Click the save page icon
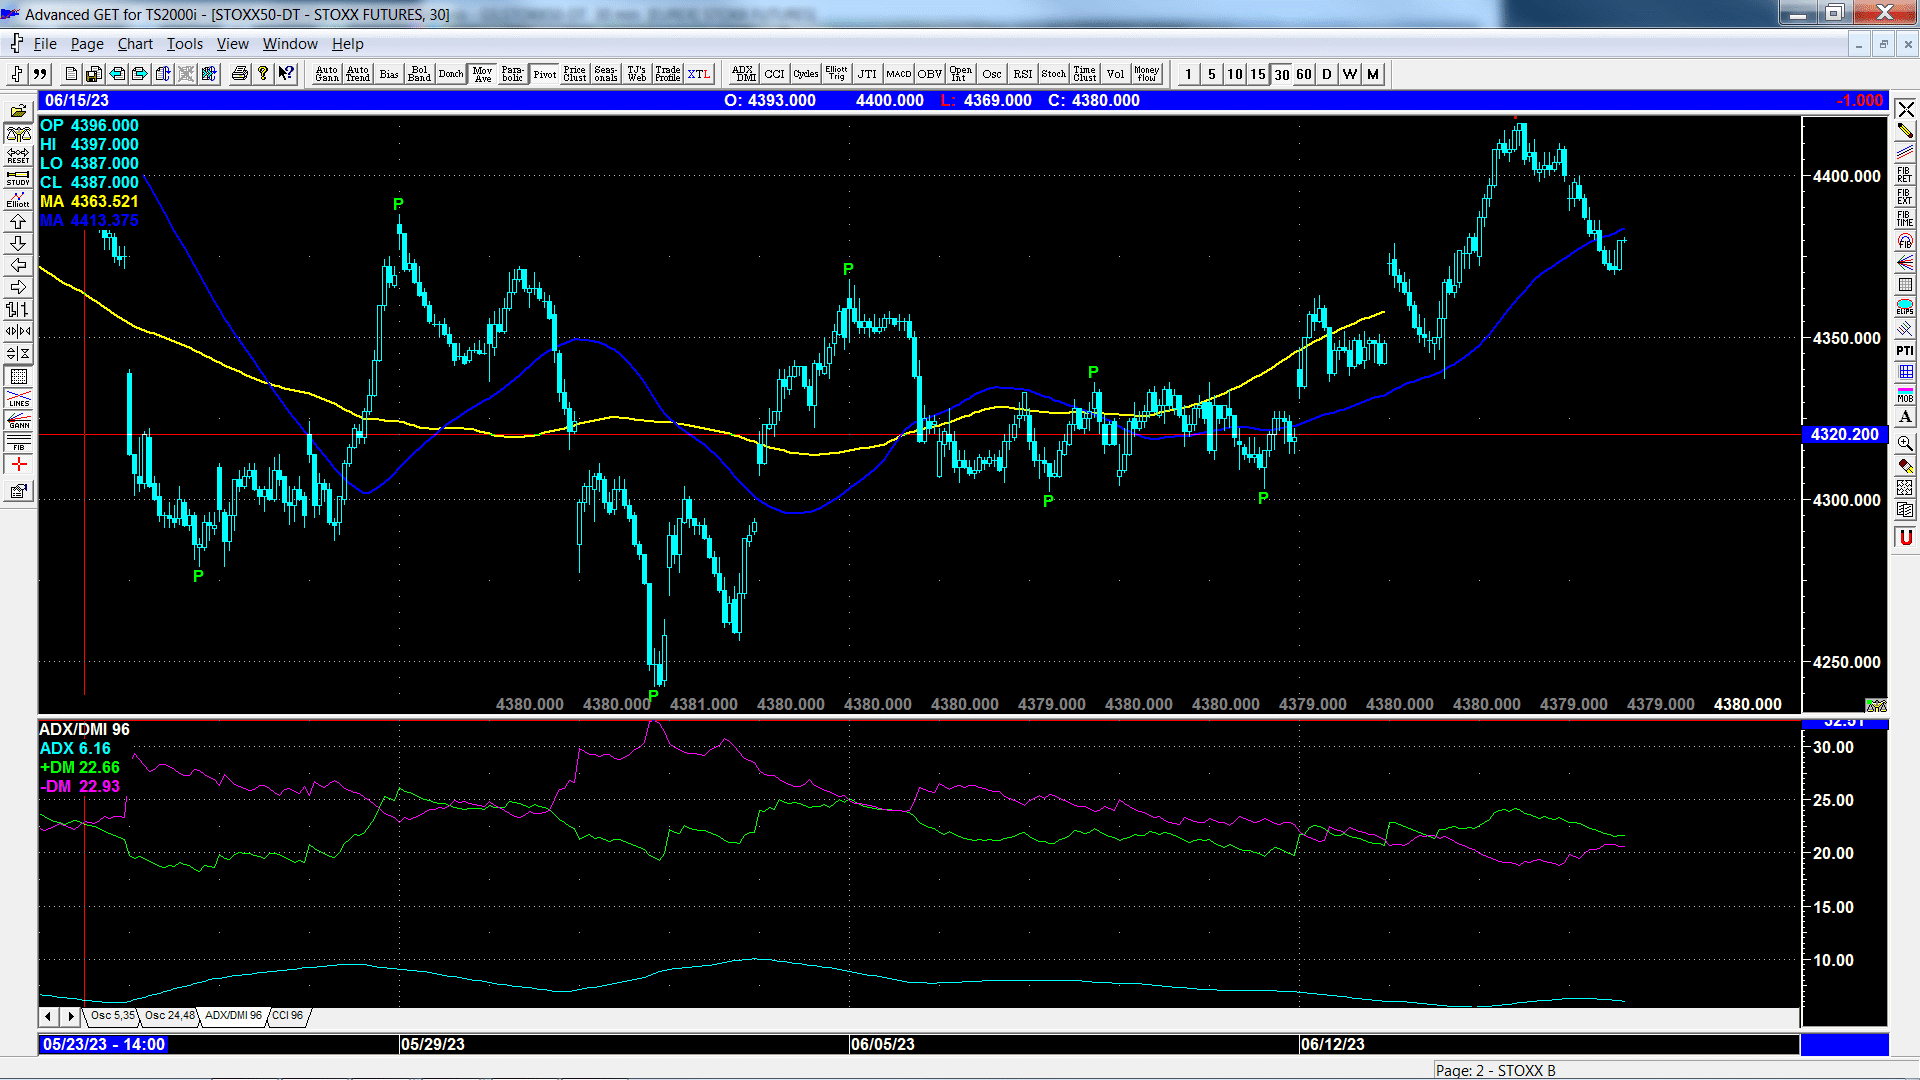This screenshot has height=1080, width=1920. (94, 74)
